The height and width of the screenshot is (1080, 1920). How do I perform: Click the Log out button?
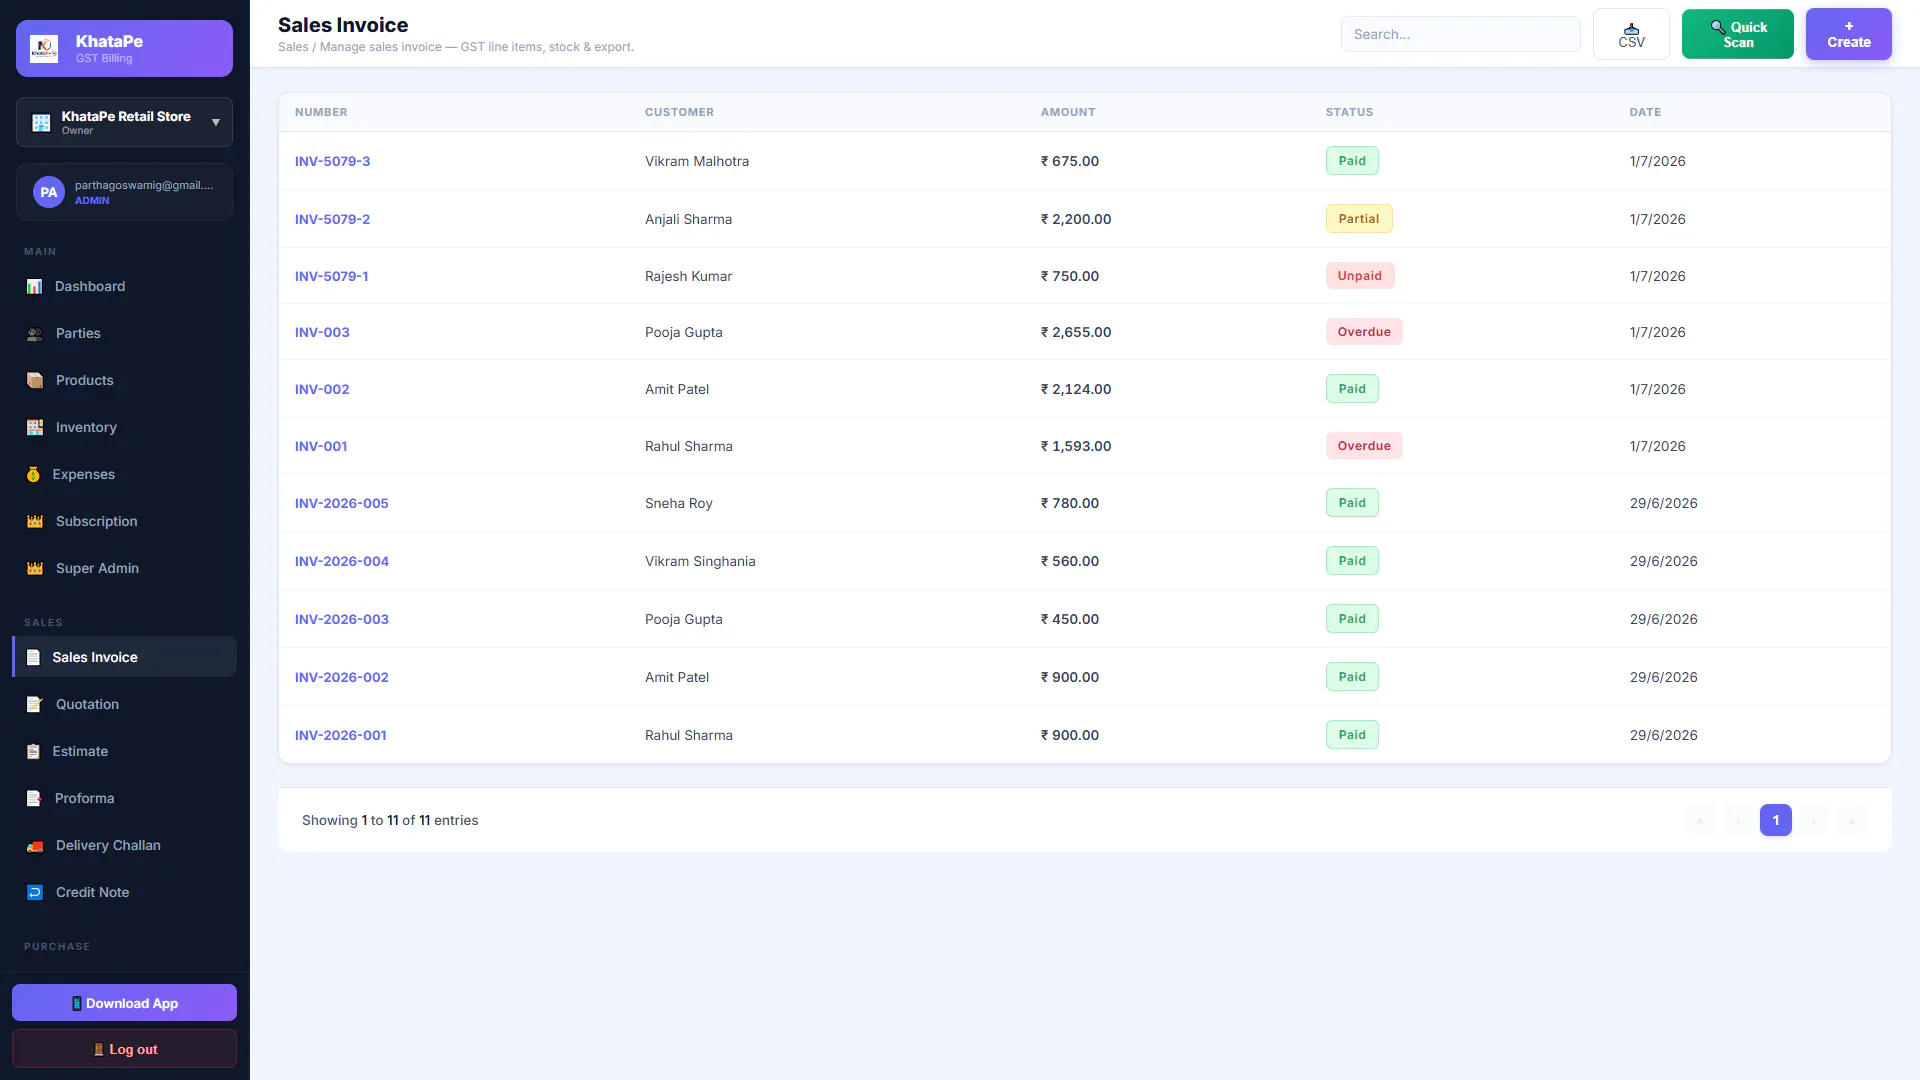pos(124,1049)
